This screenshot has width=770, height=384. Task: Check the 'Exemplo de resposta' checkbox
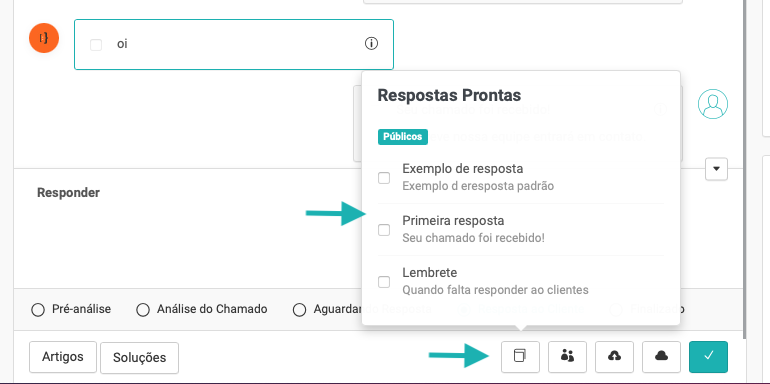[x=384, y=178]
